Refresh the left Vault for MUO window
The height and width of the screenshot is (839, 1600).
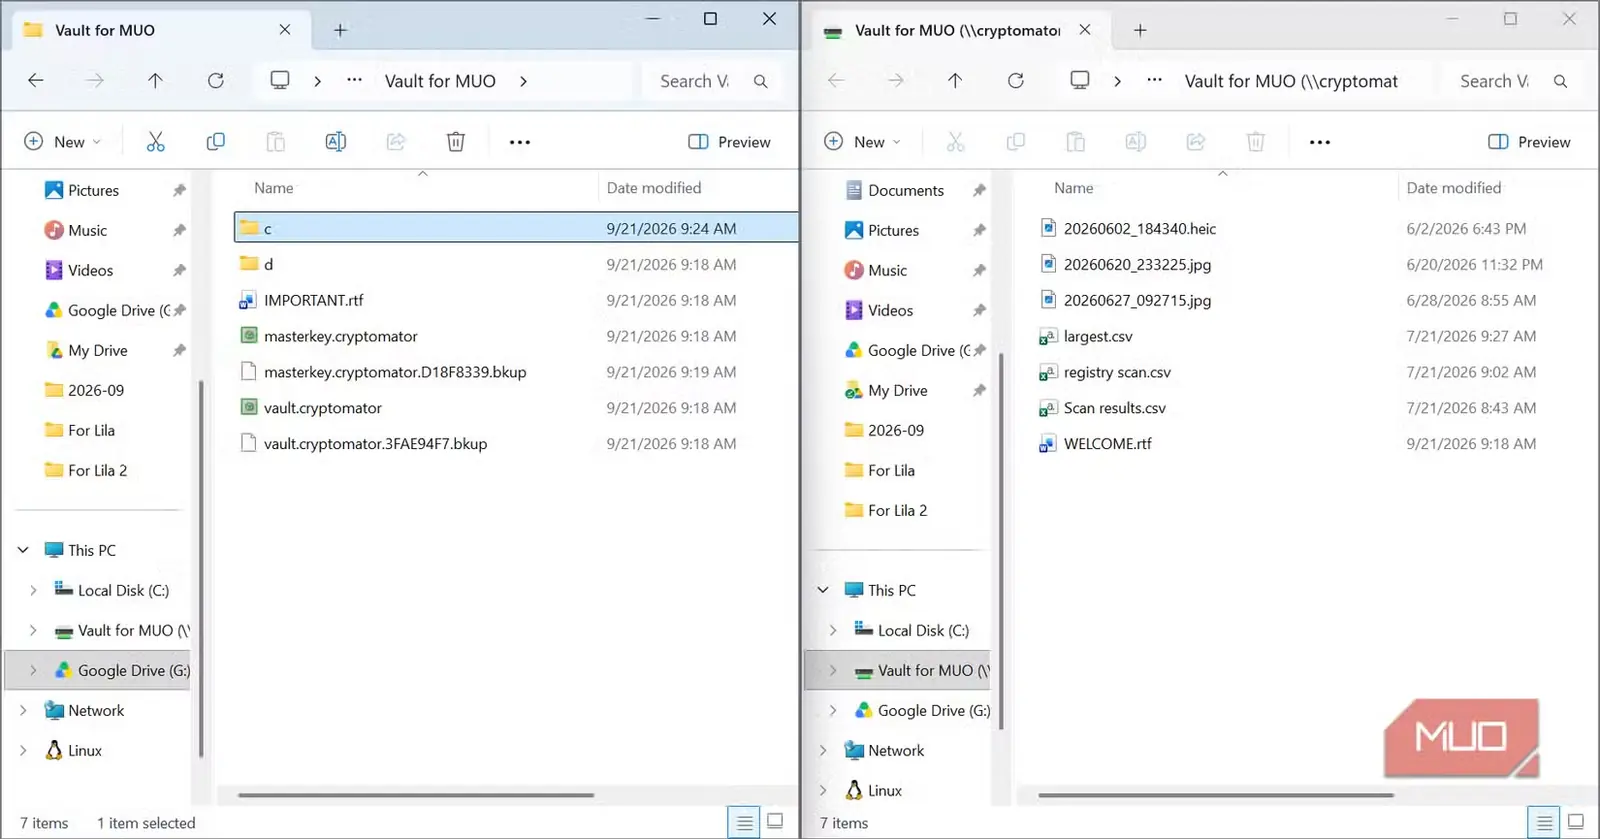(216, 81)
